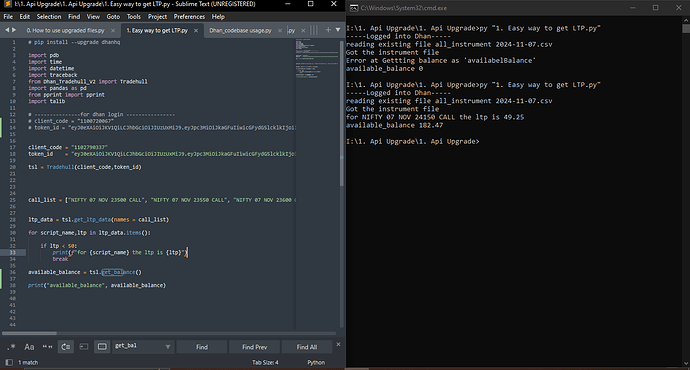
Task: Click 'available_balance 182.47' in cmd output
Action: pyautogui.click(x=394, y=125)
